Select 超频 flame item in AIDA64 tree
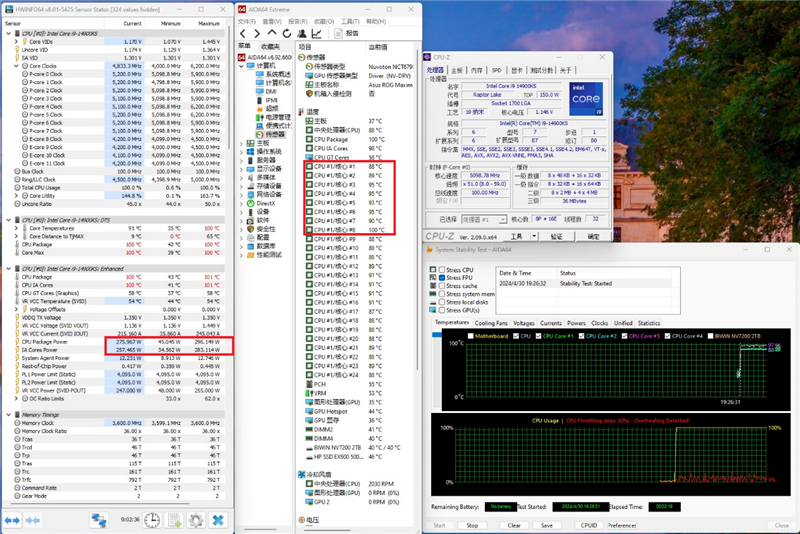800x534 pixels. (x=267, y=109)
